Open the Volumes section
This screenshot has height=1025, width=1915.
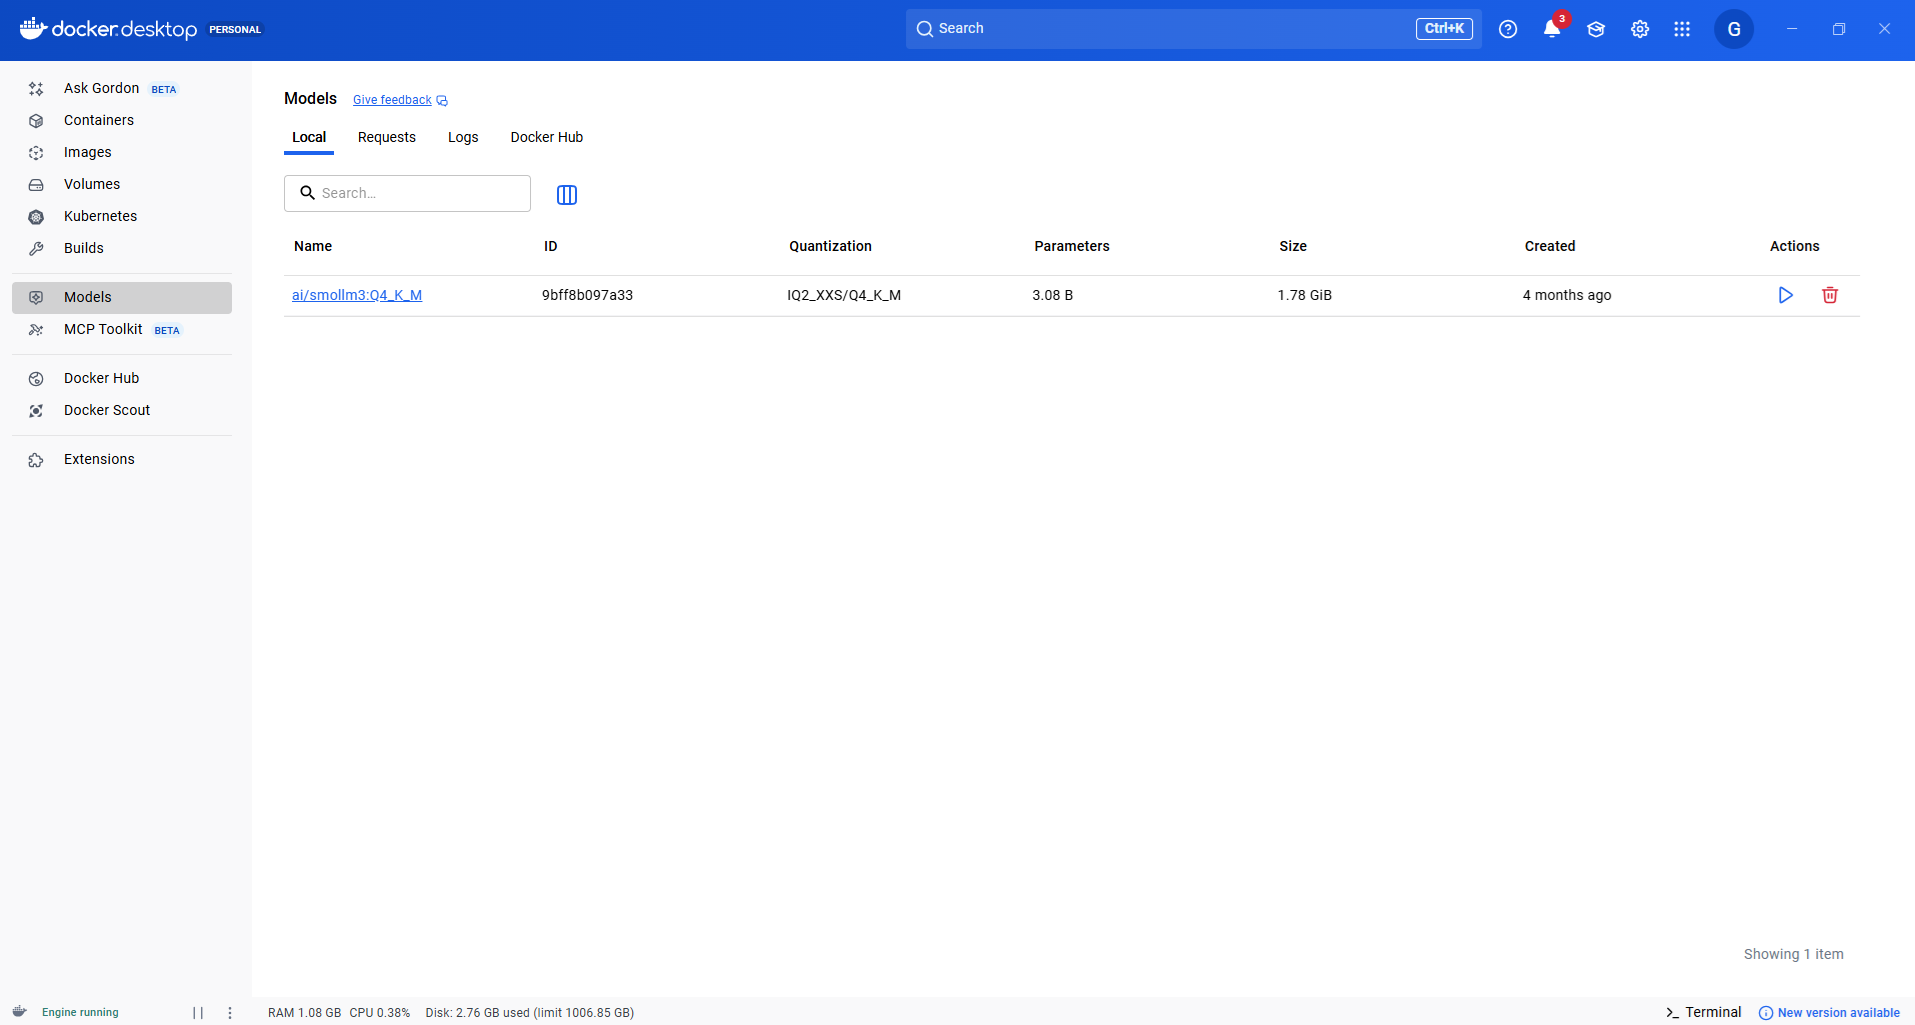[122, 184]
